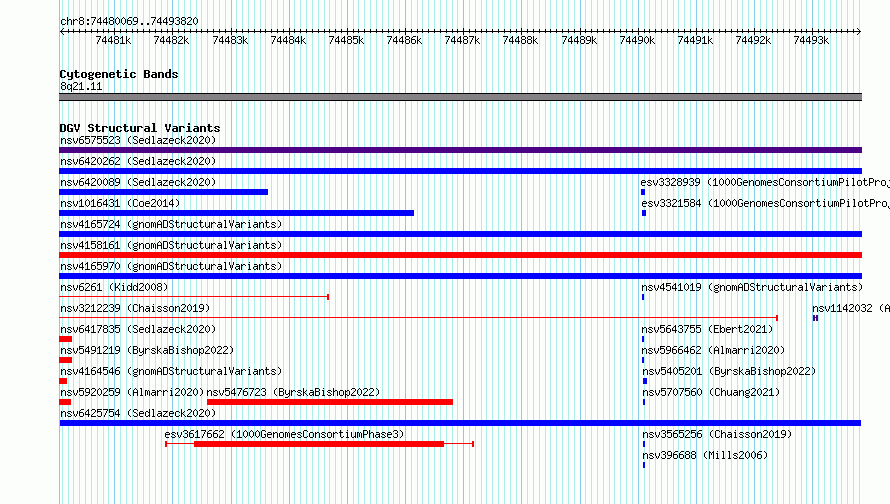The height and width of the screenshot is (504, 890).
Task: Open esv3328939 1000Genomes pilot variant label
Action: (765, 182)
